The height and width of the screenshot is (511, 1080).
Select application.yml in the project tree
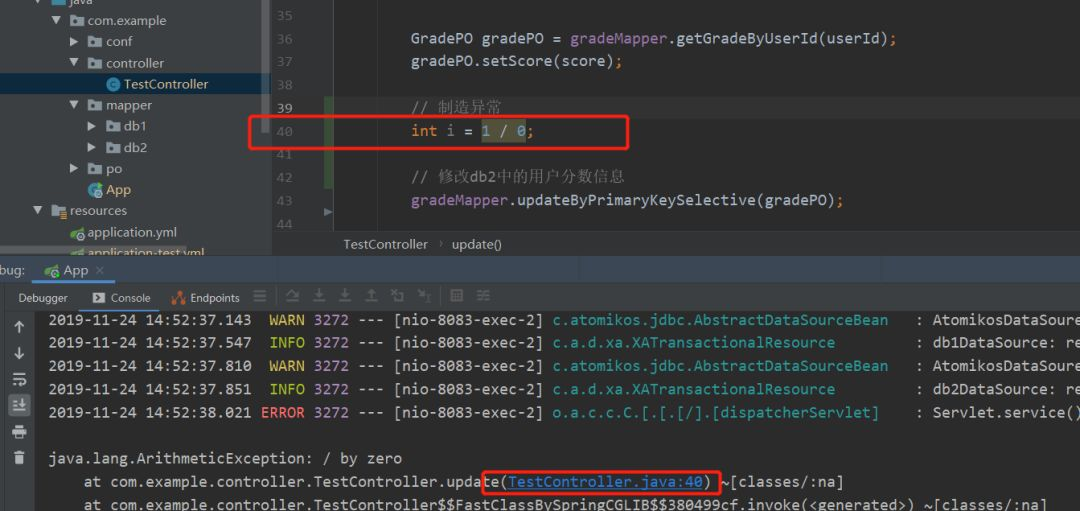[131, 233]
